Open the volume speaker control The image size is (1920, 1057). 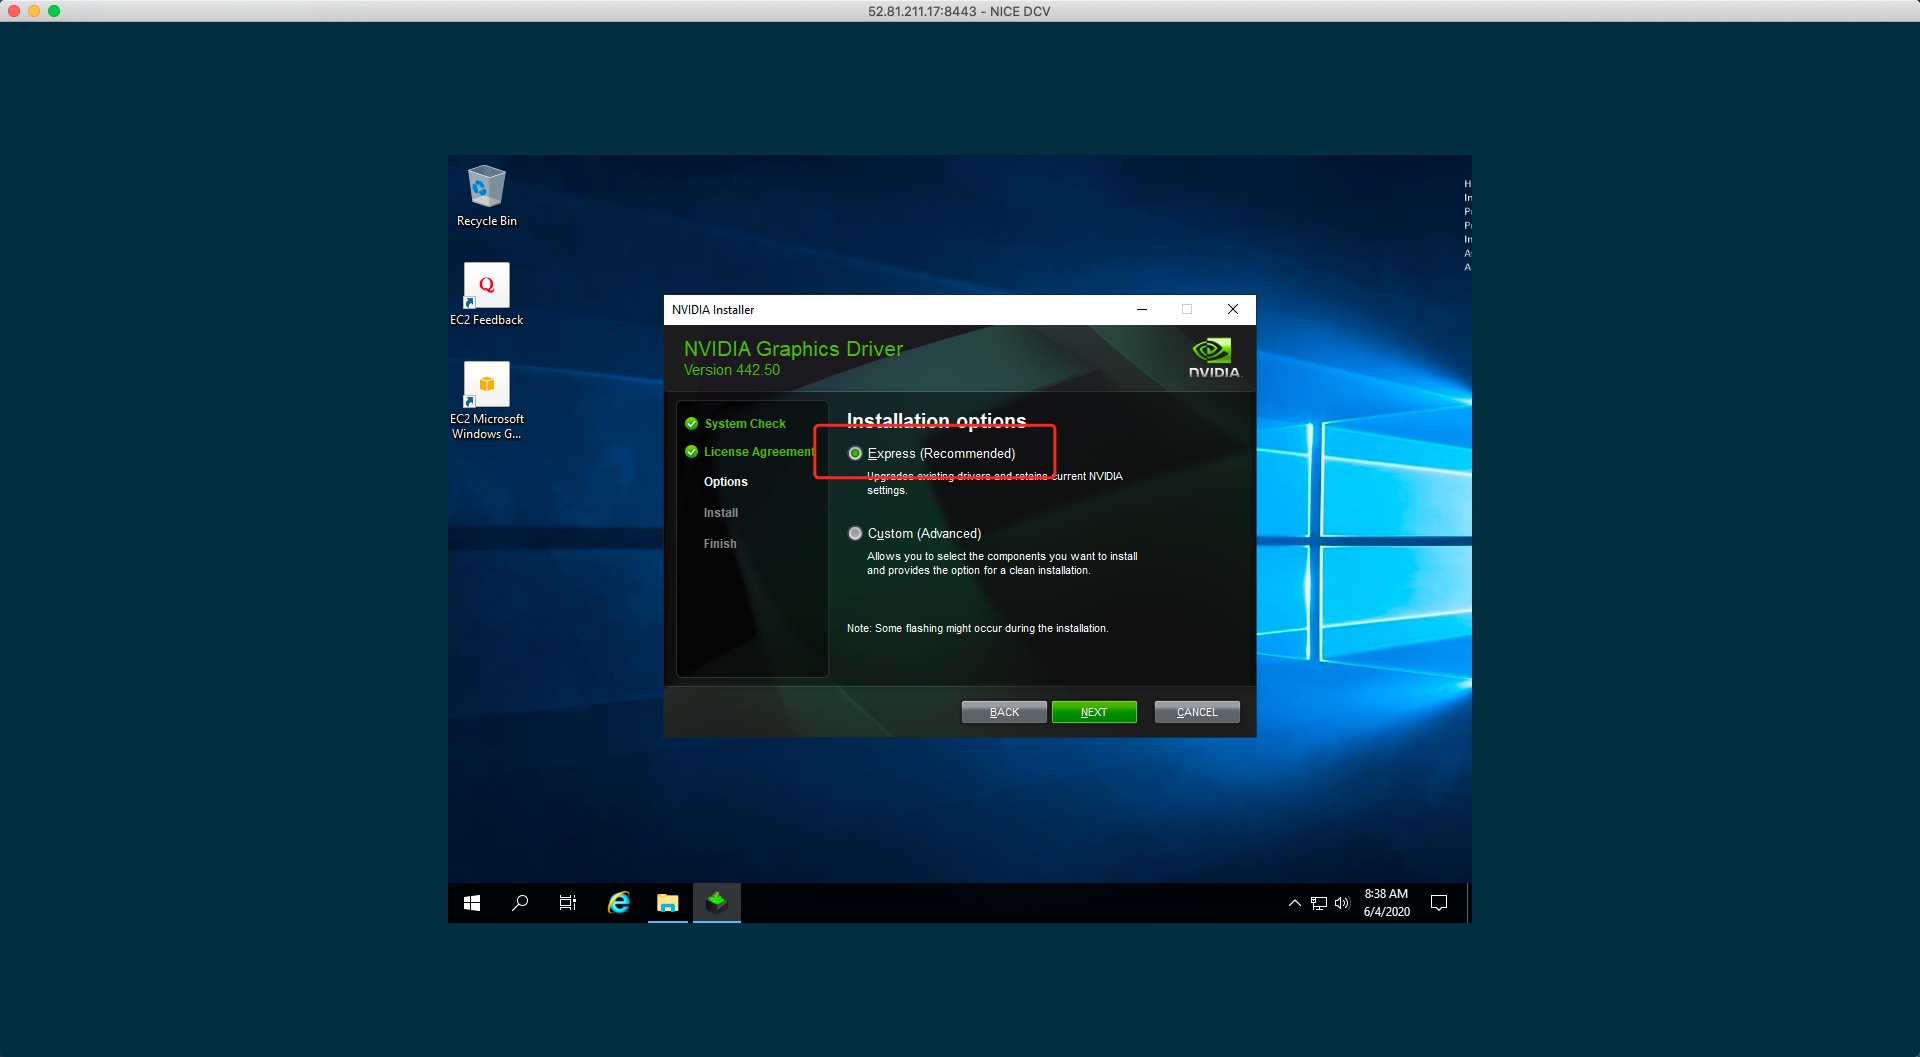point(1342,903)
